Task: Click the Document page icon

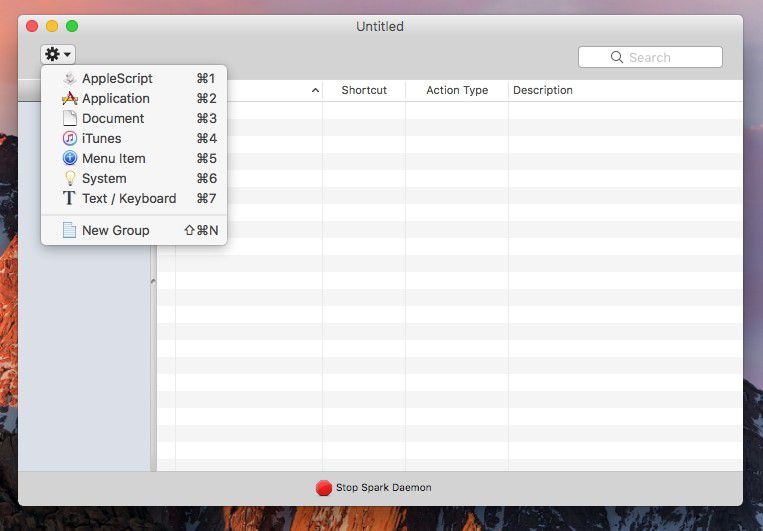Action: 70,118
